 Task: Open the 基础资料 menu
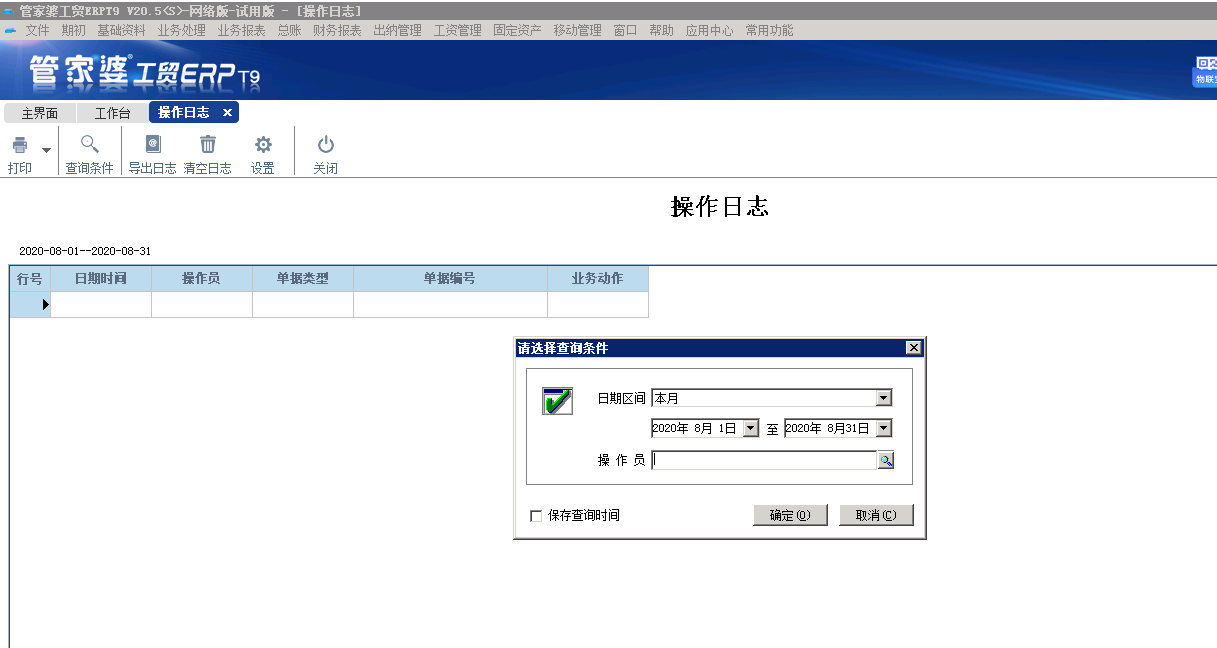click(x=121, y=30)
